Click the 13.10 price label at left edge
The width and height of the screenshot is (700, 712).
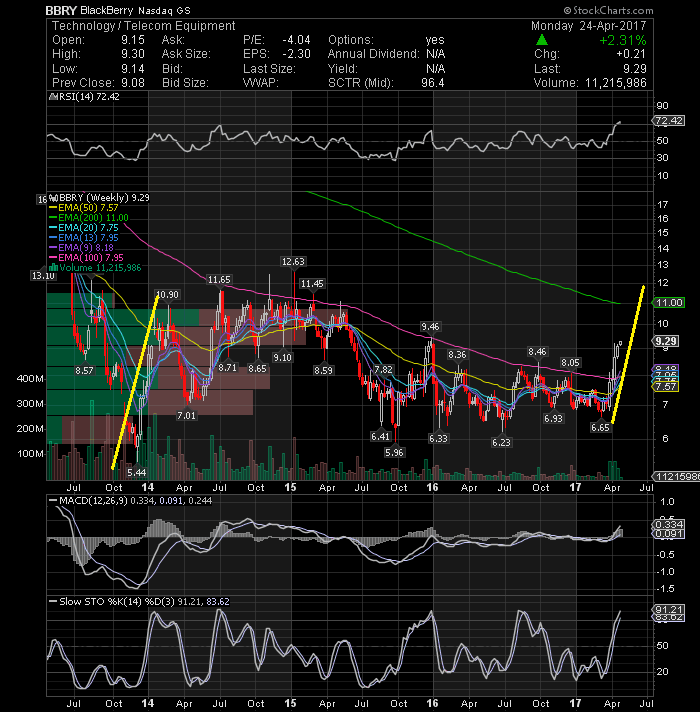click(x=43, y=276)
